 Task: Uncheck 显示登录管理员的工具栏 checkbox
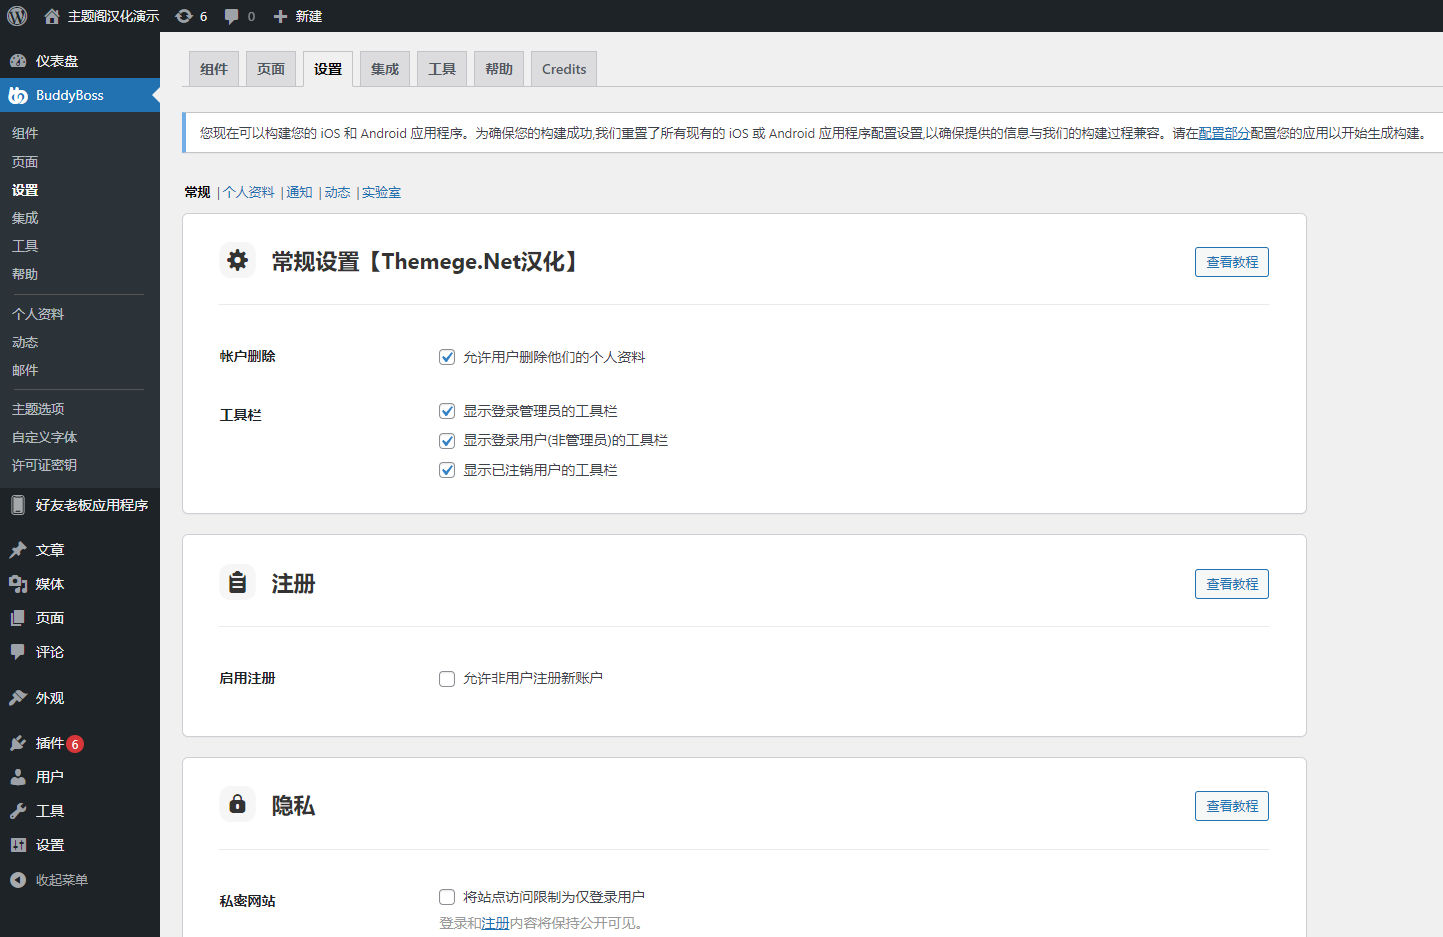pyautogui.click(x=447, y=411)
